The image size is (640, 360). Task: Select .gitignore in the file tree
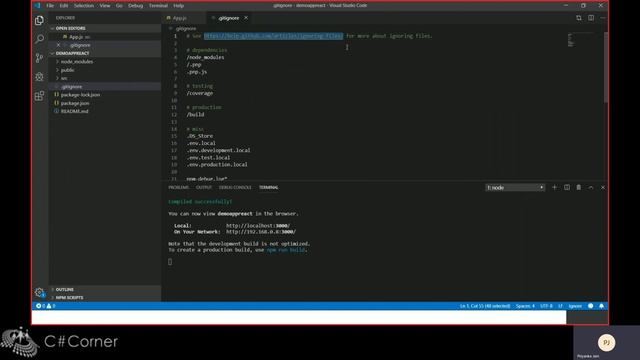pos(105,87)
